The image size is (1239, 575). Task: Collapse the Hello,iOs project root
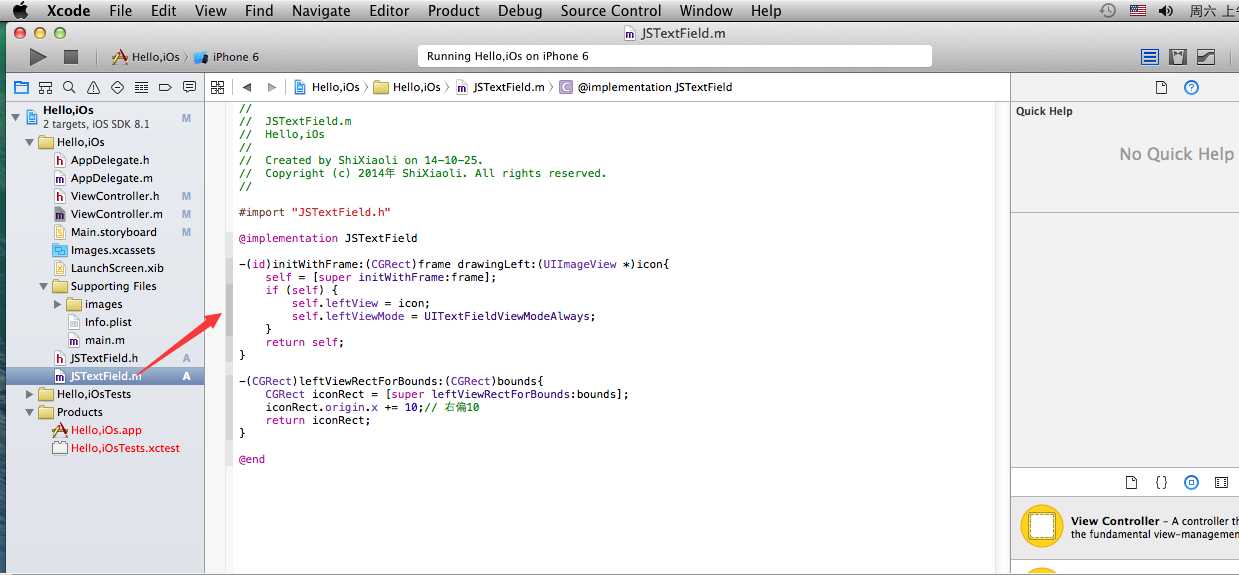pos(15,117)
